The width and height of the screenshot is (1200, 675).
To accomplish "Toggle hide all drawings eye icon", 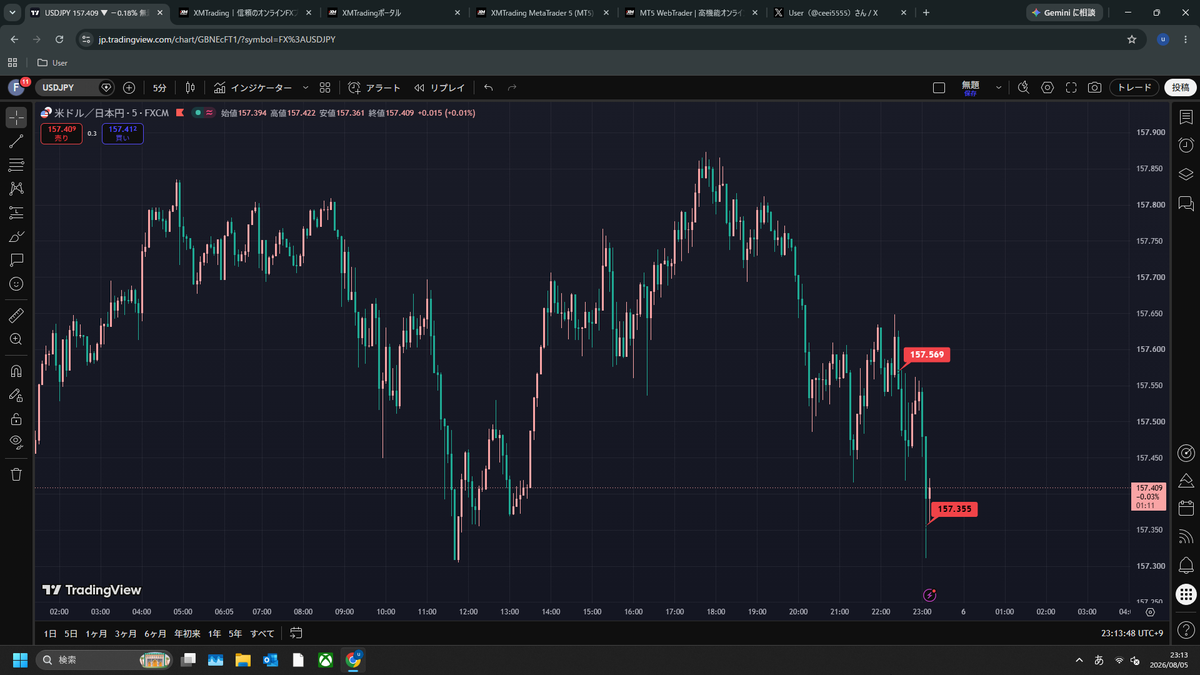I will pos(16,442).
